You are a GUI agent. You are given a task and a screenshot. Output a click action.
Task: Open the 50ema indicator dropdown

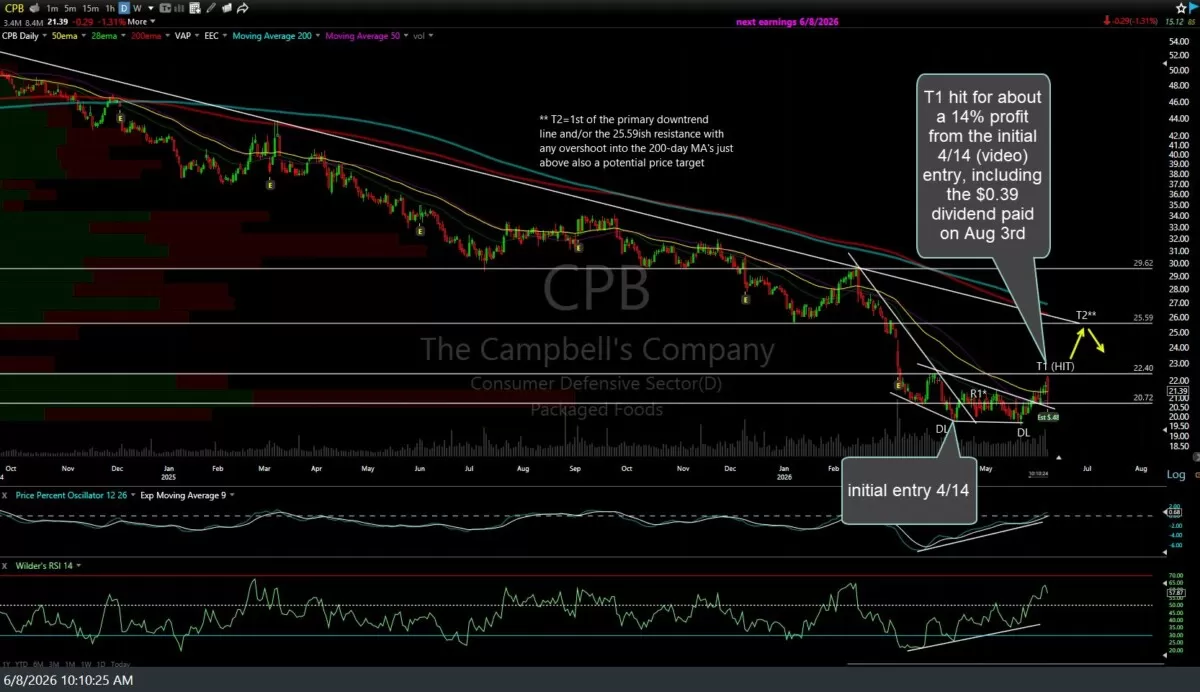68,36
